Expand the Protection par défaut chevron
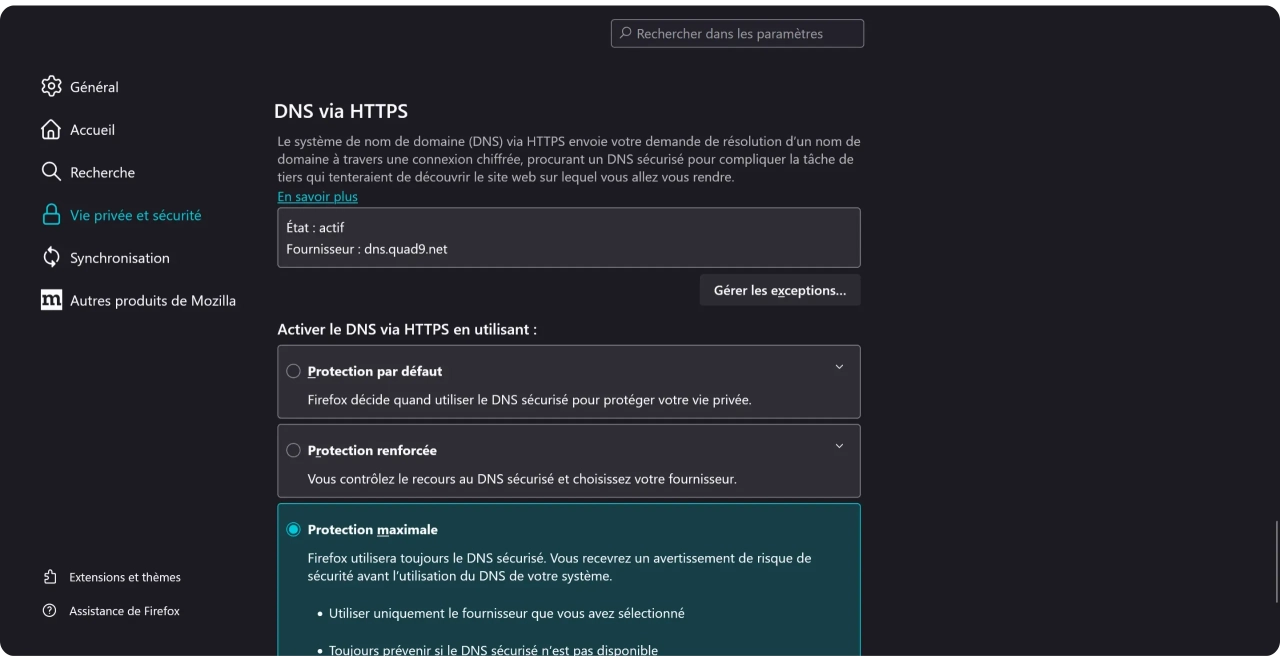Viewport: 1280px width, 661px height. pos(839,367)
